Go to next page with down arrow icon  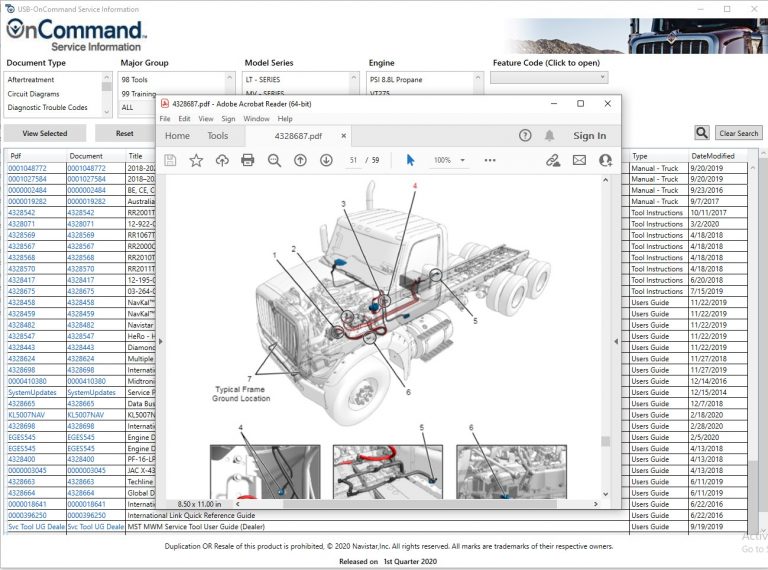tap(326, 160)
